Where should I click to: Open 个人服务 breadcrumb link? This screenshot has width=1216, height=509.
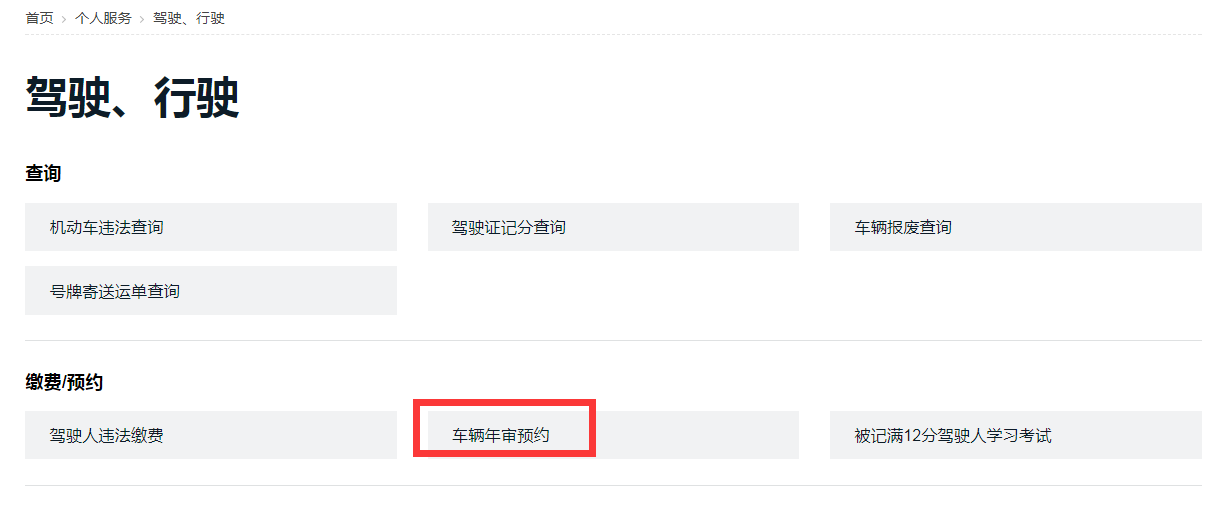coord(103,18)
